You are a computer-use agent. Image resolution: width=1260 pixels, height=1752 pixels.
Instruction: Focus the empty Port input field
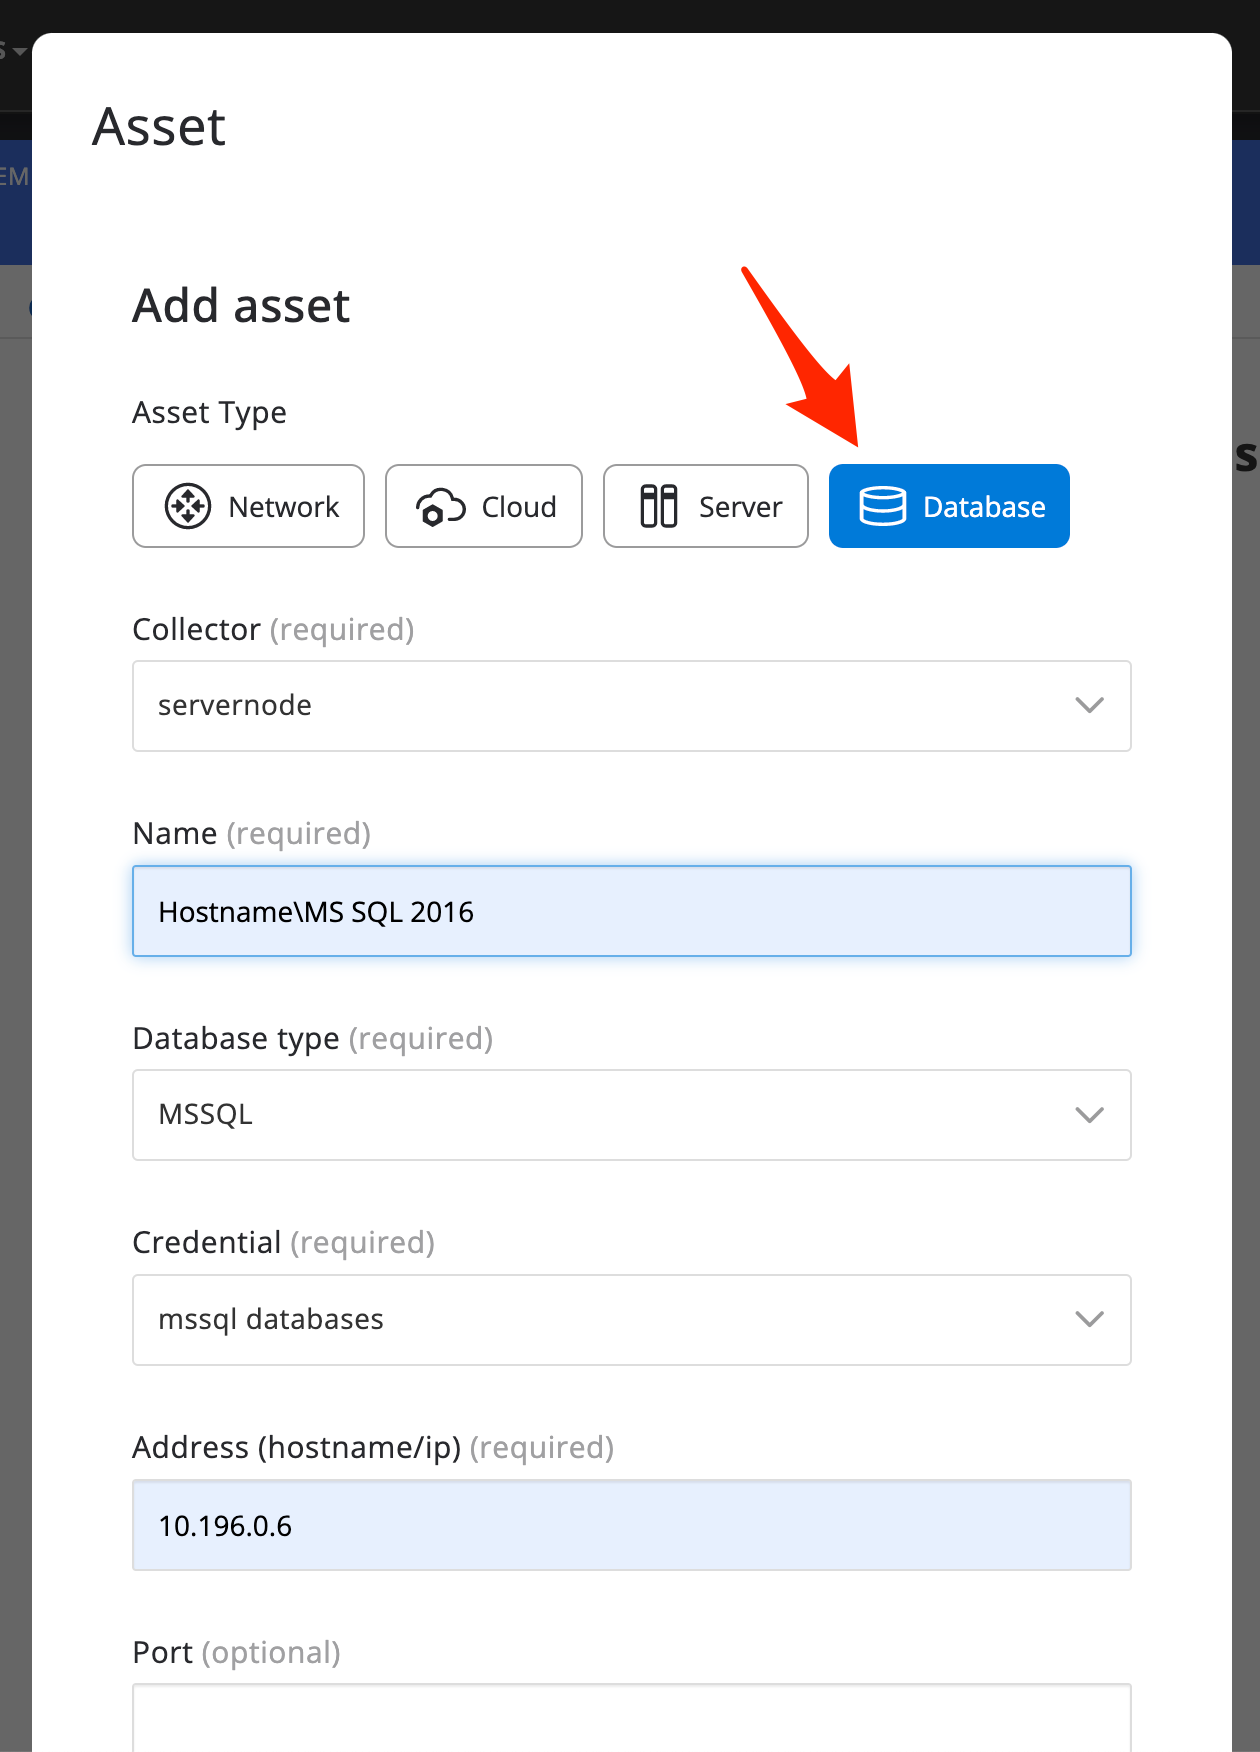pos(632,1720)
